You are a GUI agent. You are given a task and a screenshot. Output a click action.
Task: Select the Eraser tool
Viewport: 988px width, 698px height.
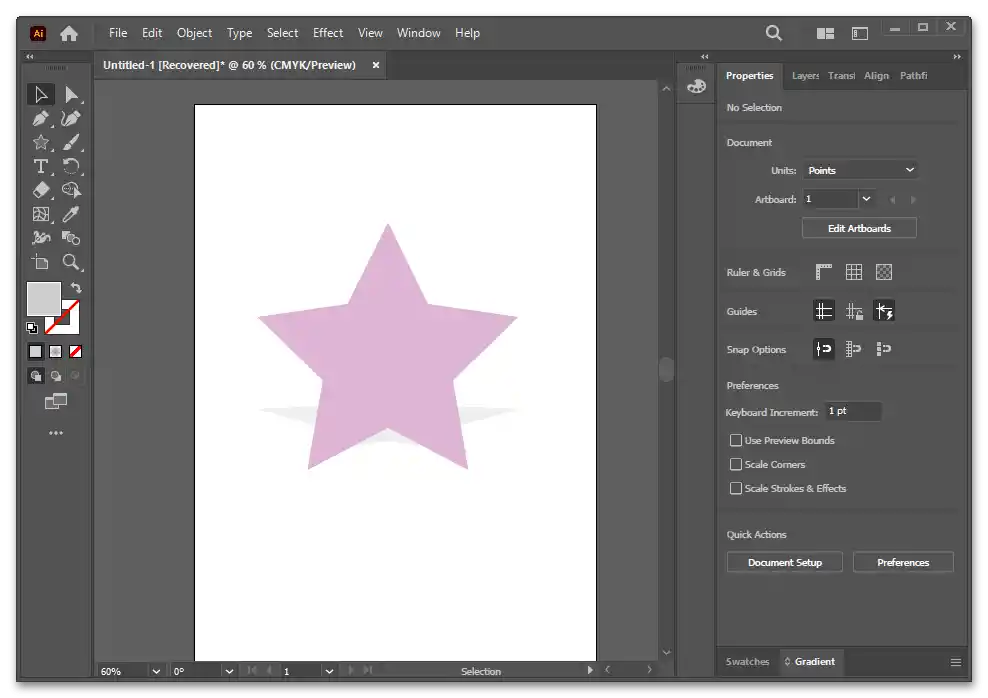tap(41, 190)
